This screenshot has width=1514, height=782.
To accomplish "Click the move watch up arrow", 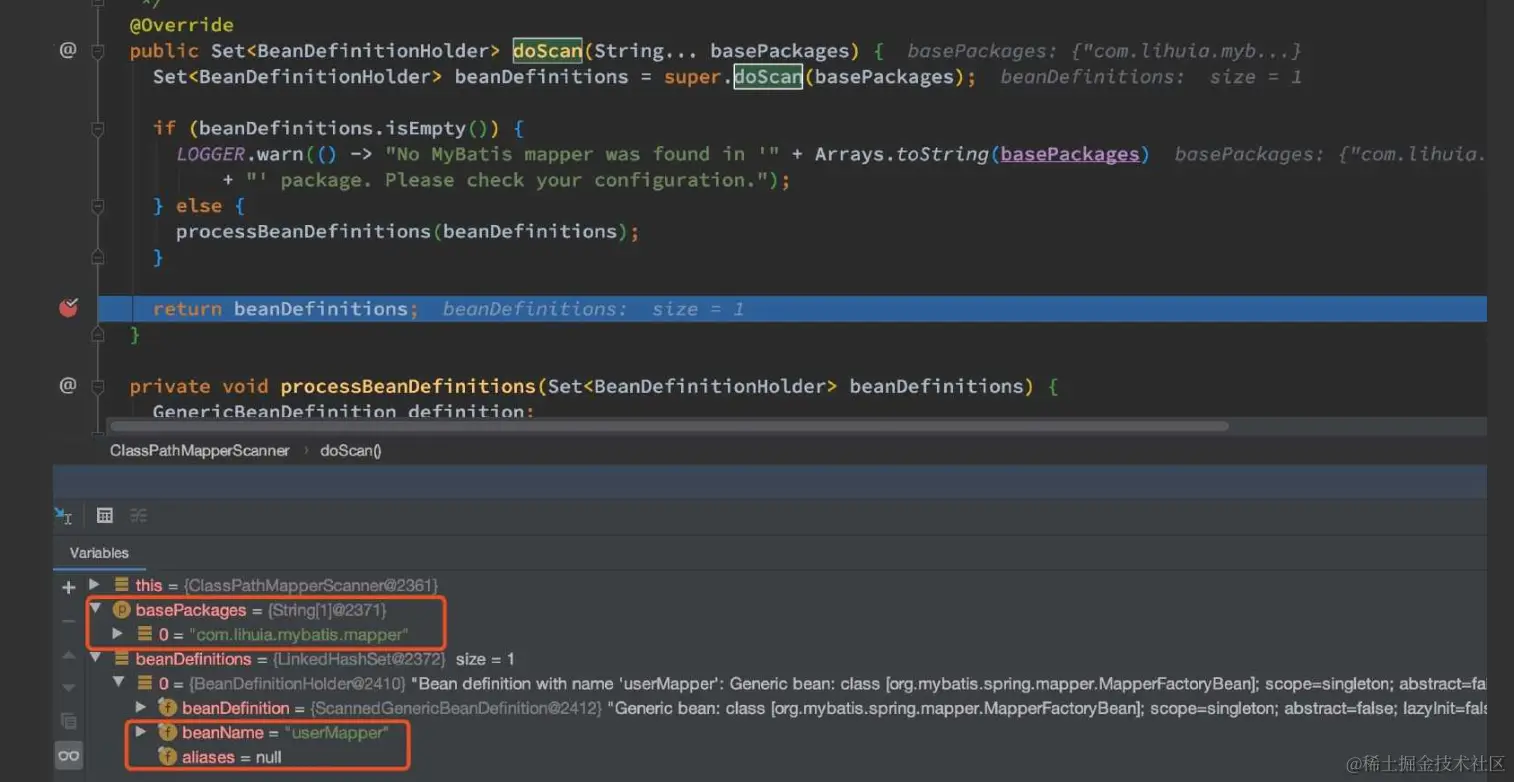I will pos(68,655).
